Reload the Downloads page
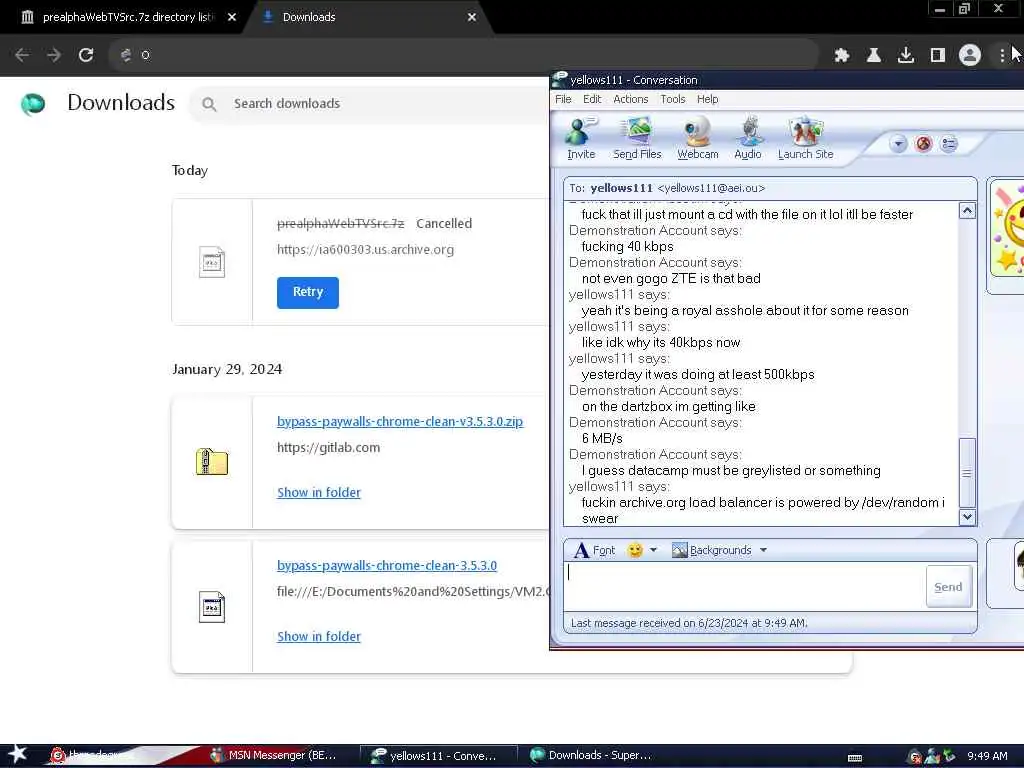This screenshot has height=768, width=1024. coord(86,55)
